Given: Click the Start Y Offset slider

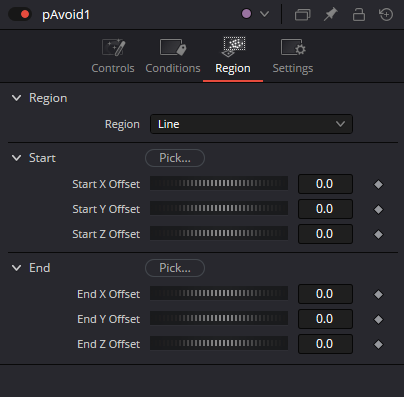Looking at the screenshot, I should point(219,208).
